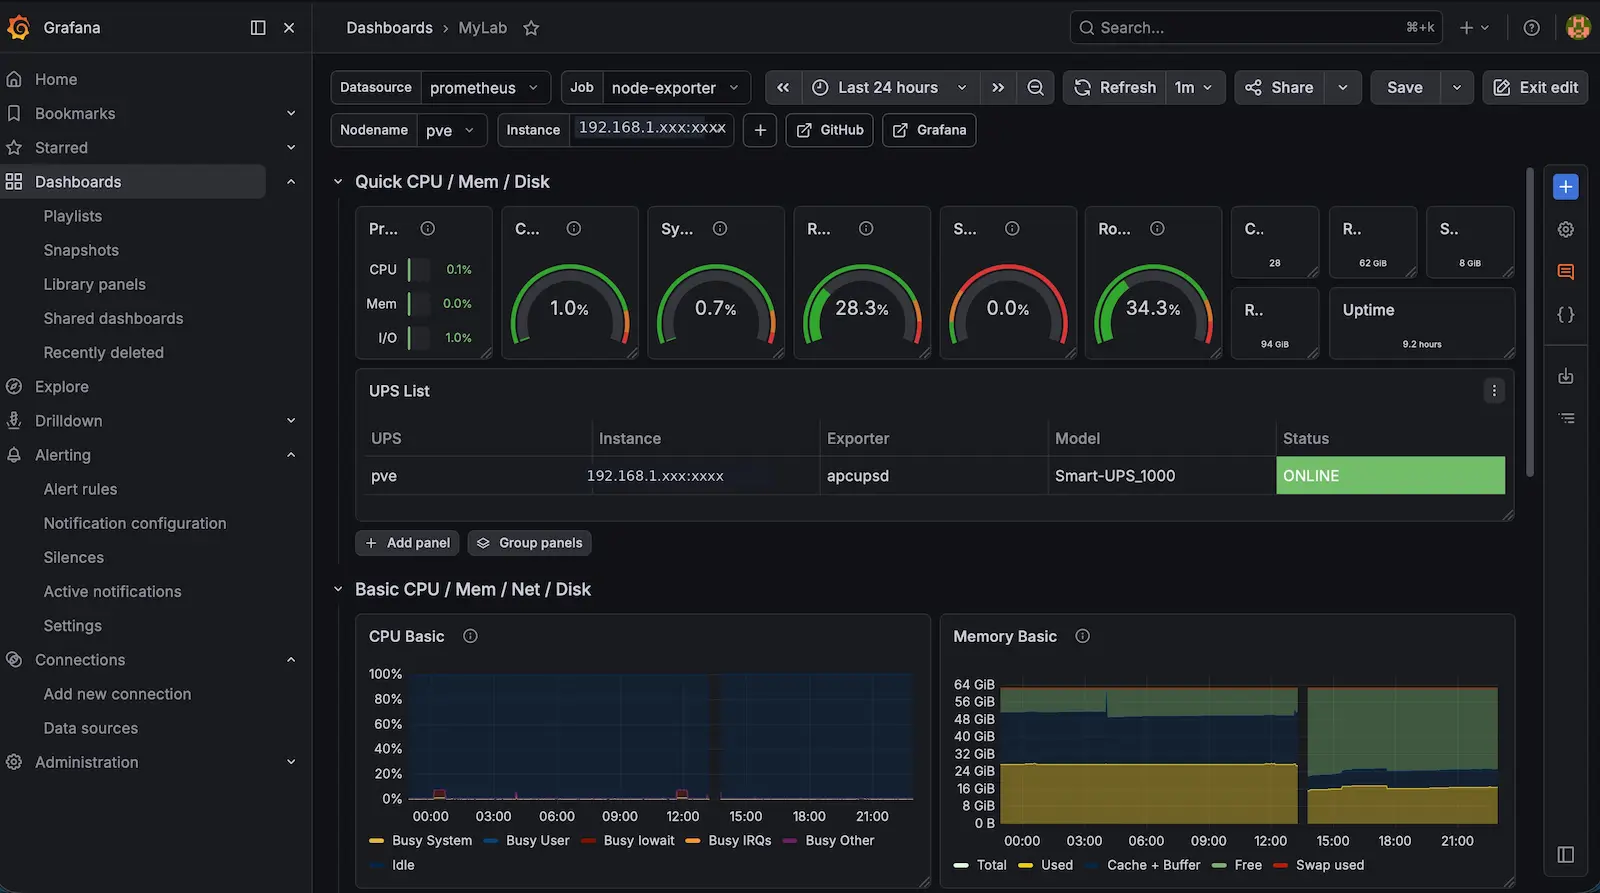Show Memory Basic panel info
The height and width of the screenshot is (893, 1600).
(x=1082, y=636)
